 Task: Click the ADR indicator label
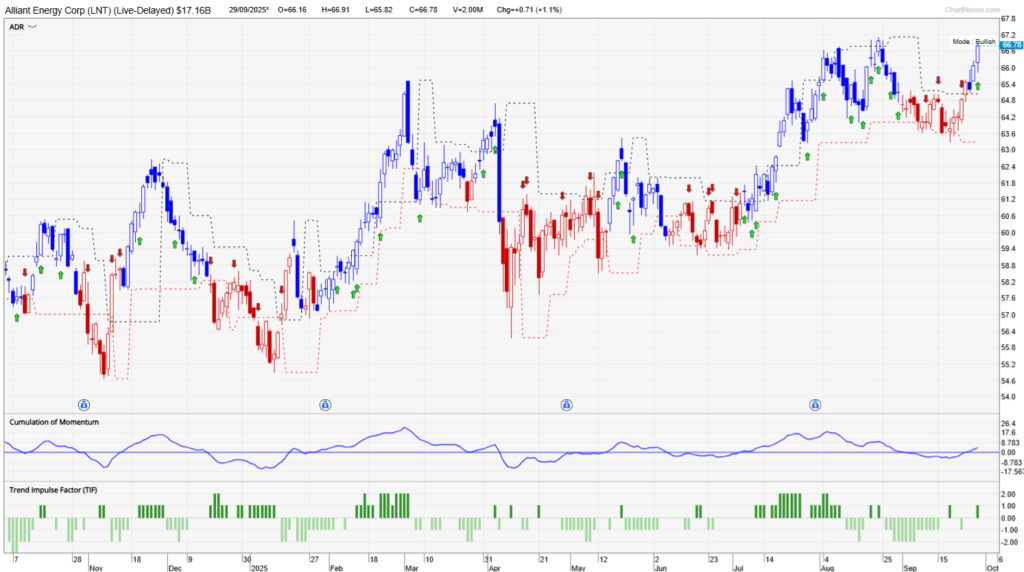pyautogui.click(x=16, y=28)
